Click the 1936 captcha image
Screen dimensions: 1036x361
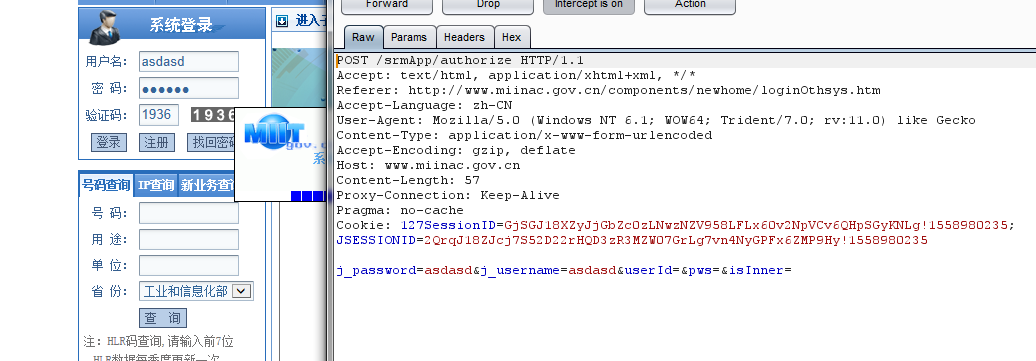213,115
